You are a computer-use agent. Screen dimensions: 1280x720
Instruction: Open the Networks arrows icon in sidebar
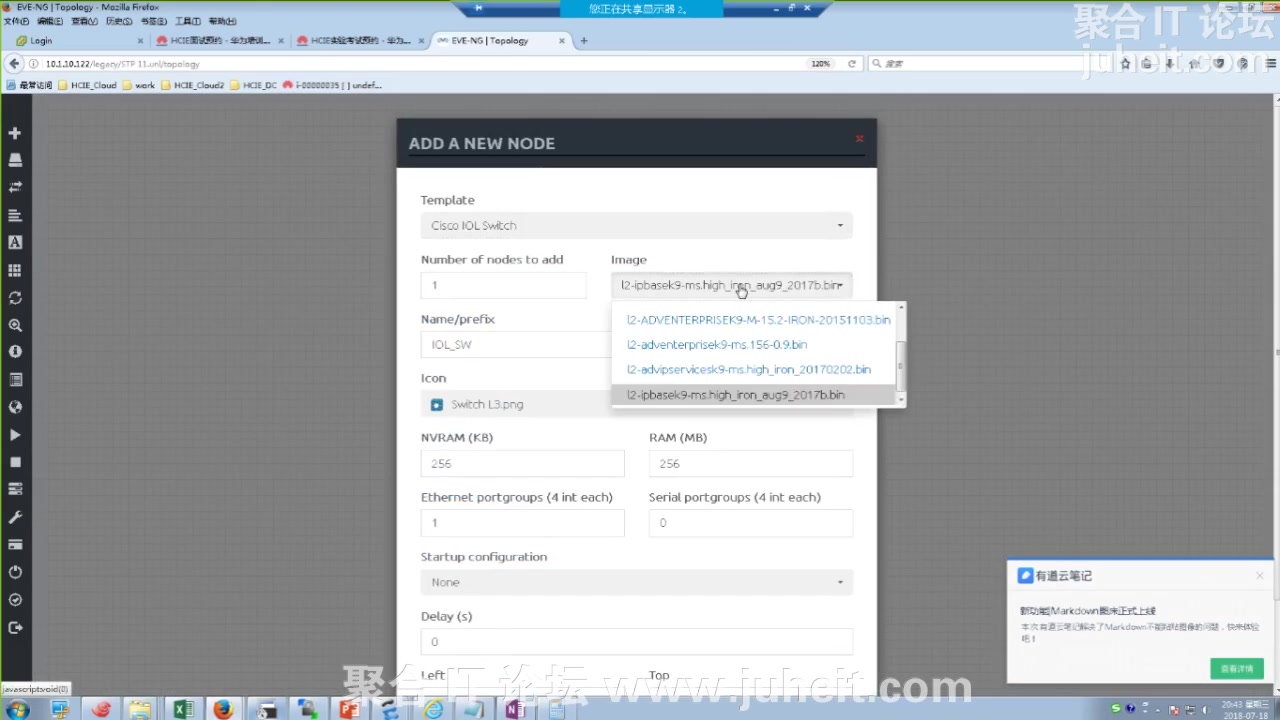click(x=15, y=187)
